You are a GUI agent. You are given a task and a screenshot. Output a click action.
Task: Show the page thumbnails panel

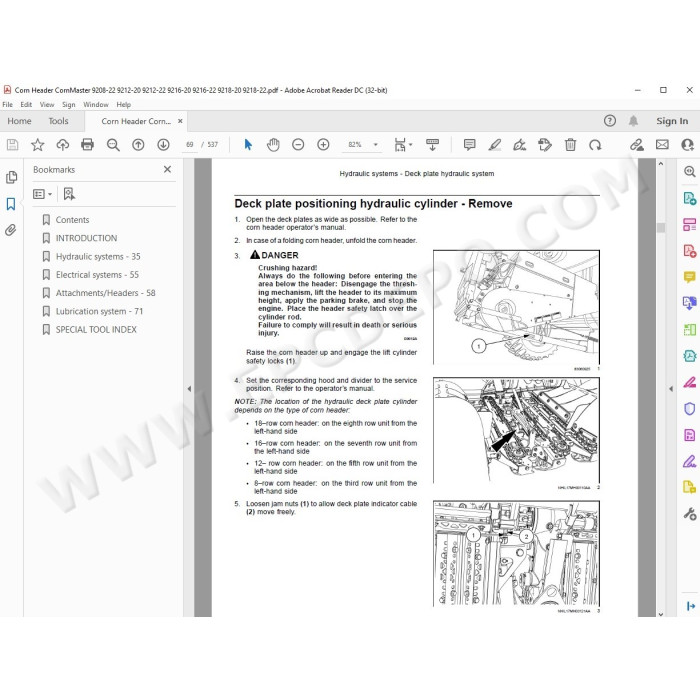[x=12, y=177]
